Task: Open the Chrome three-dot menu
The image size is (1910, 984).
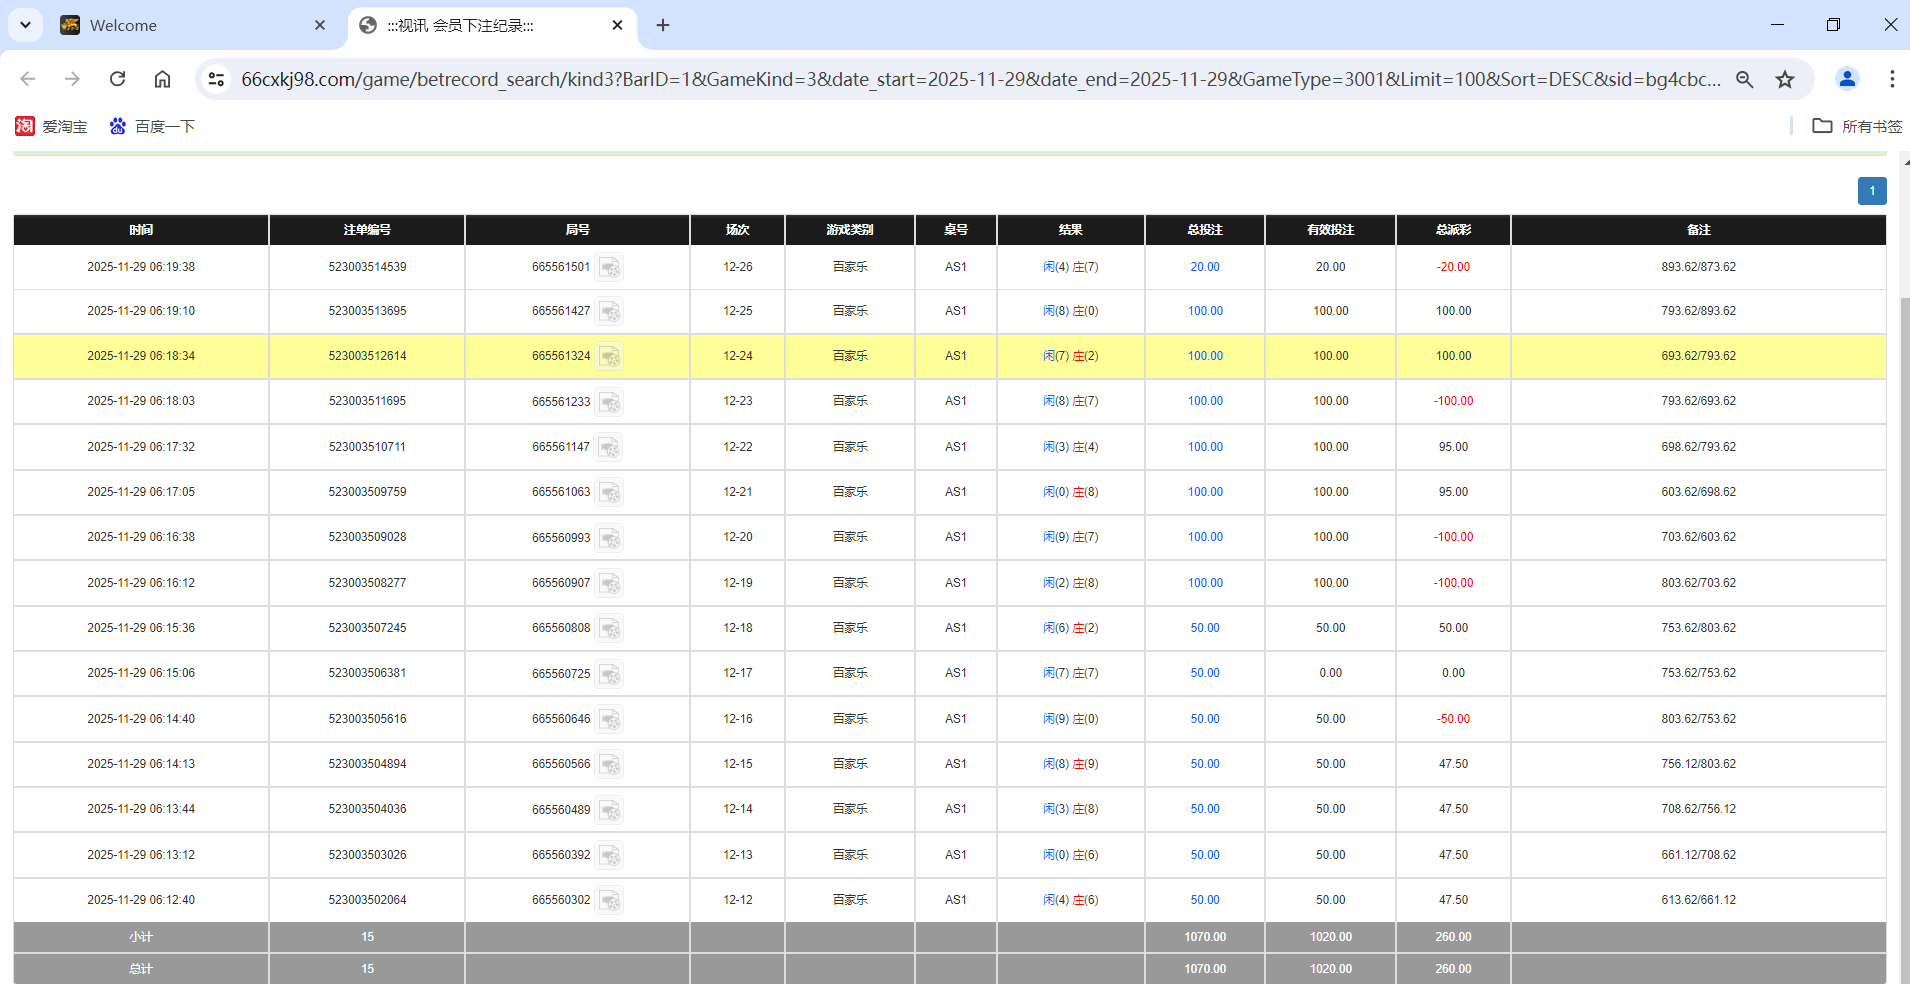Action: [1892, 79]
